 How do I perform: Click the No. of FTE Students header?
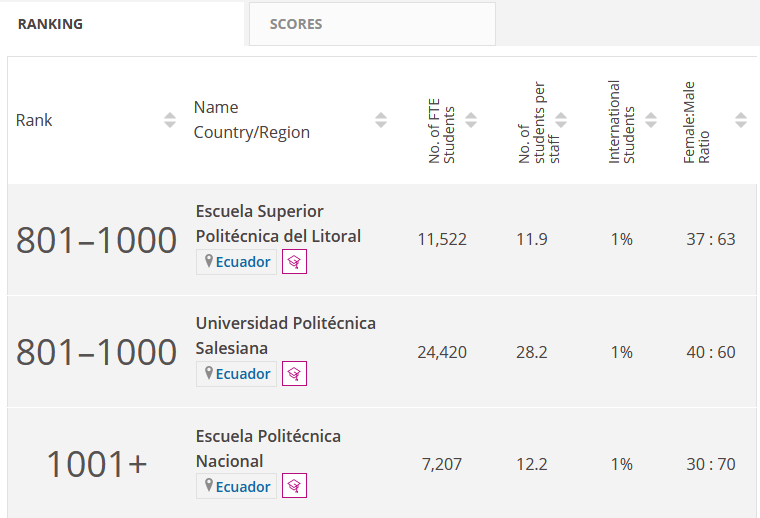[442, 131]
